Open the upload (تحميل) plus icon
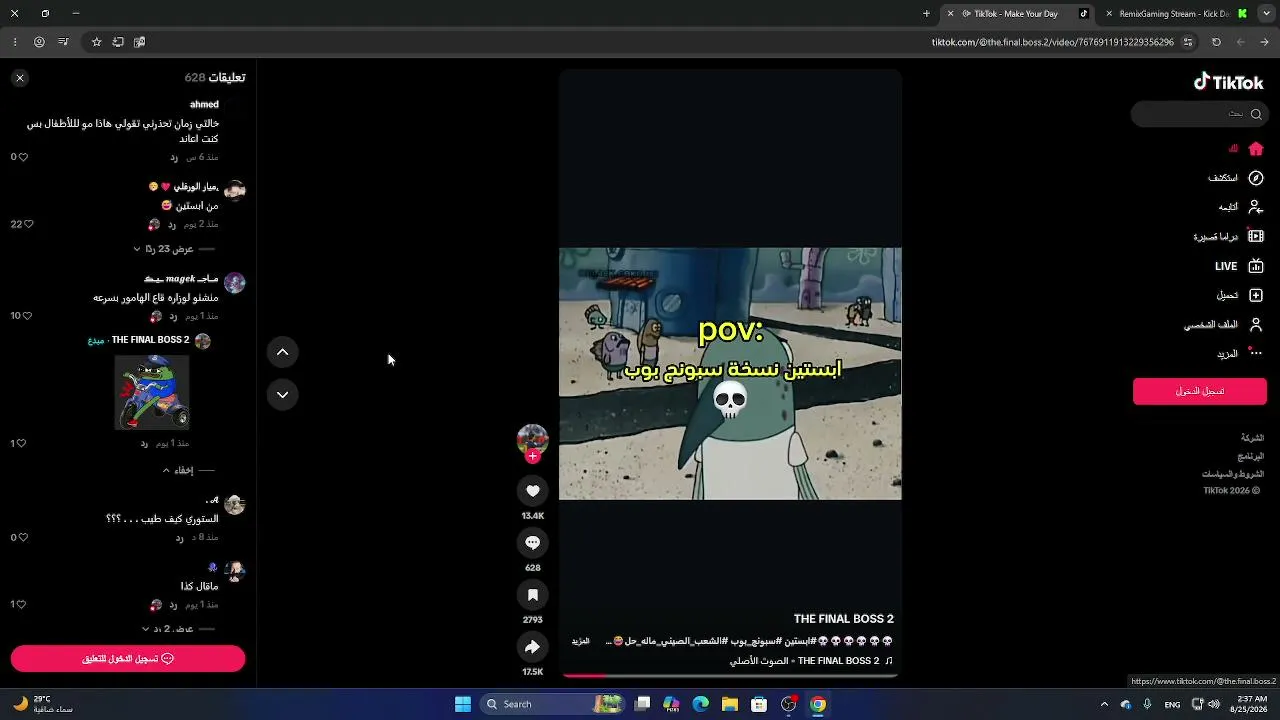This screenshot has height=720, width=1280. 1256,295
